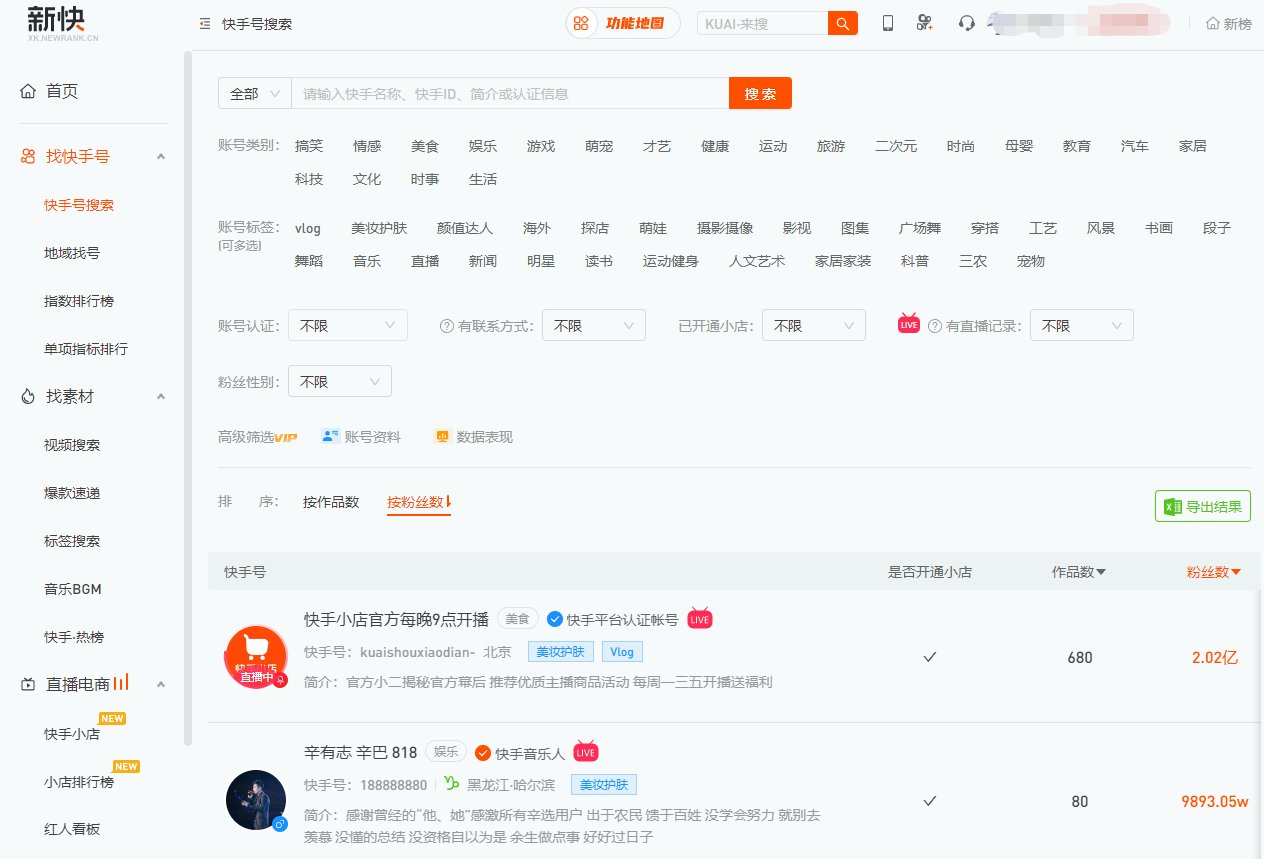Viewport: 1264px width, 859px height.
Task: Toggle the 颜值达人 account tag
Action: coord(465,228)
